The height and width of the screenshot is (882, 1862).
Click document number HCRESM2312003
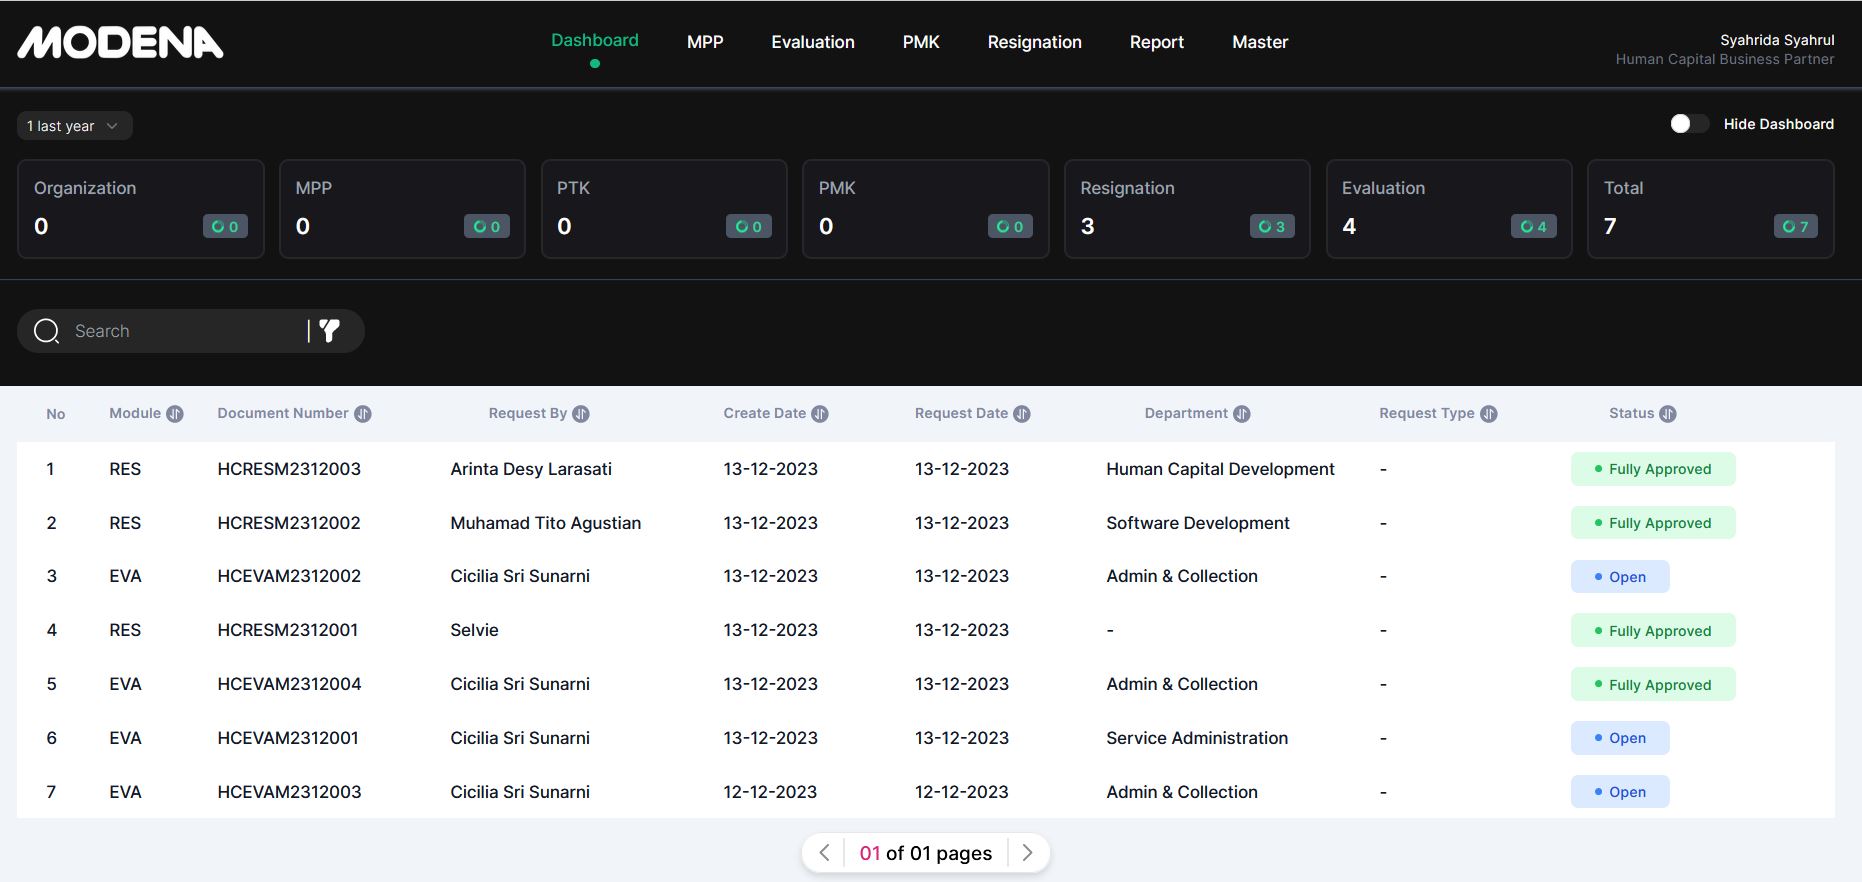coord(289,469)
